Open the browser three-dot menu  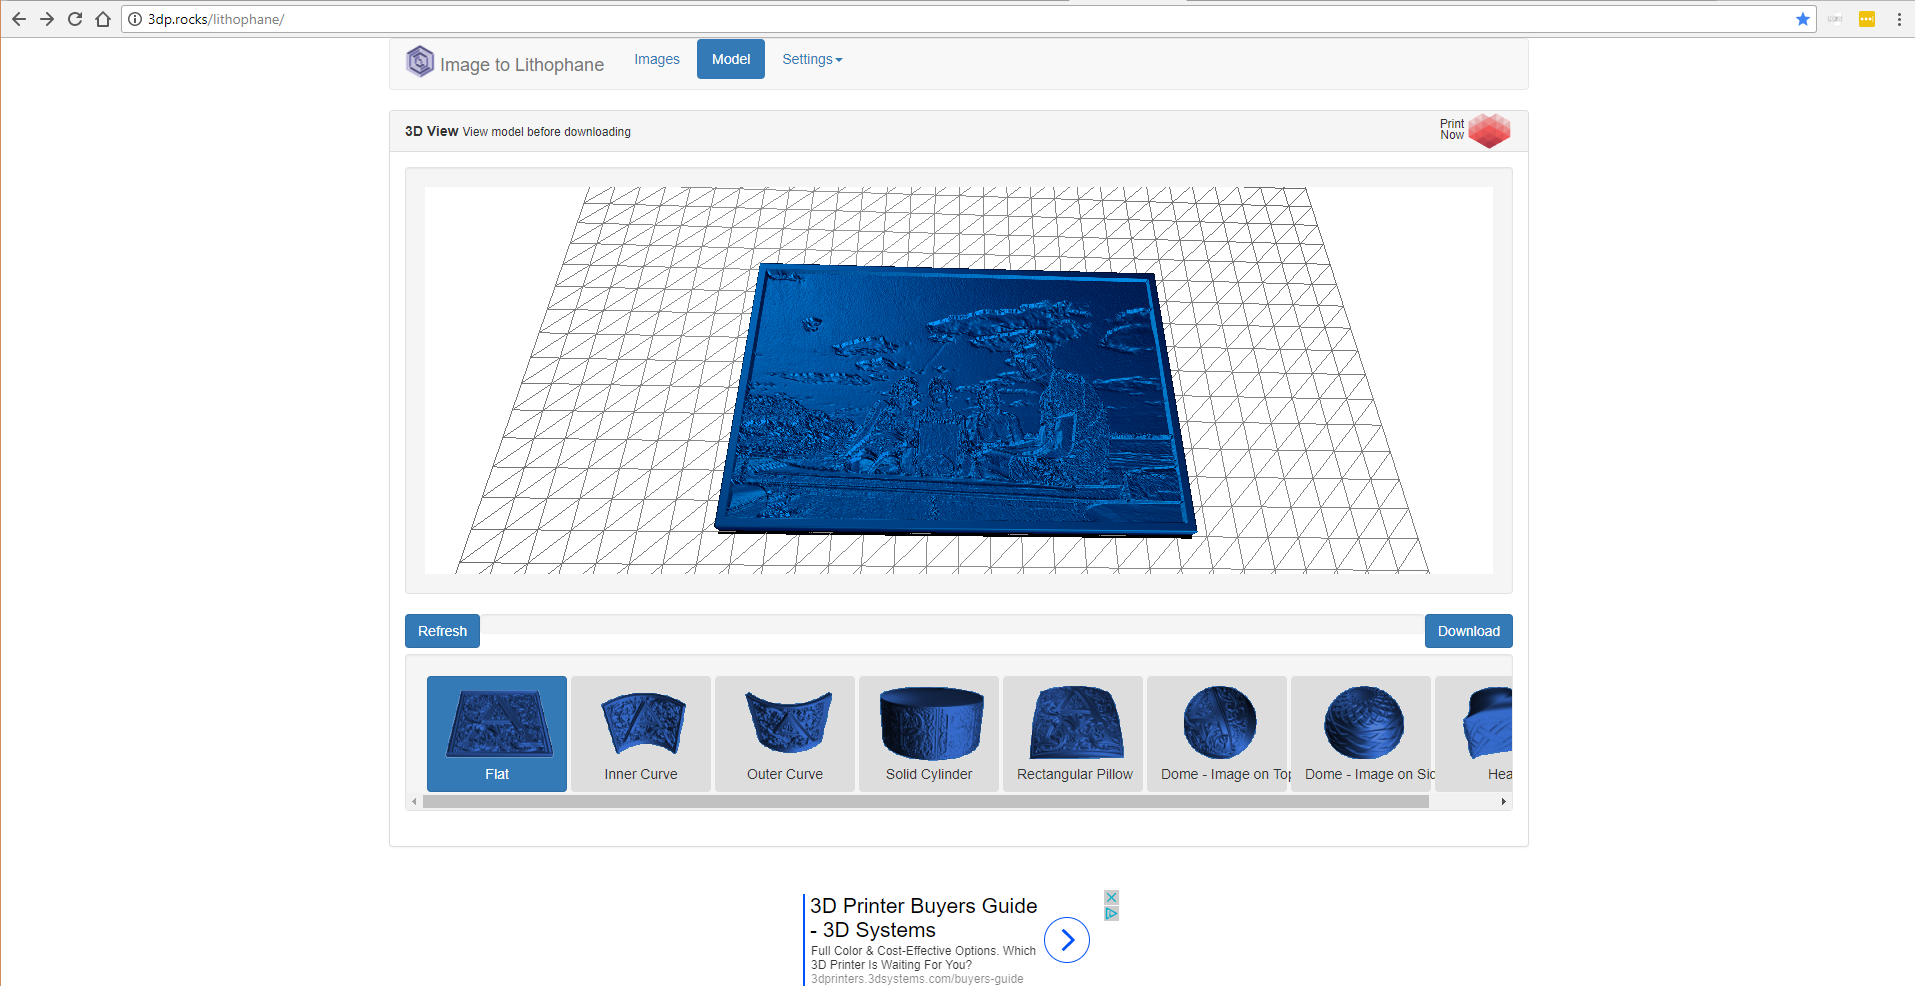click(1899, 19)
